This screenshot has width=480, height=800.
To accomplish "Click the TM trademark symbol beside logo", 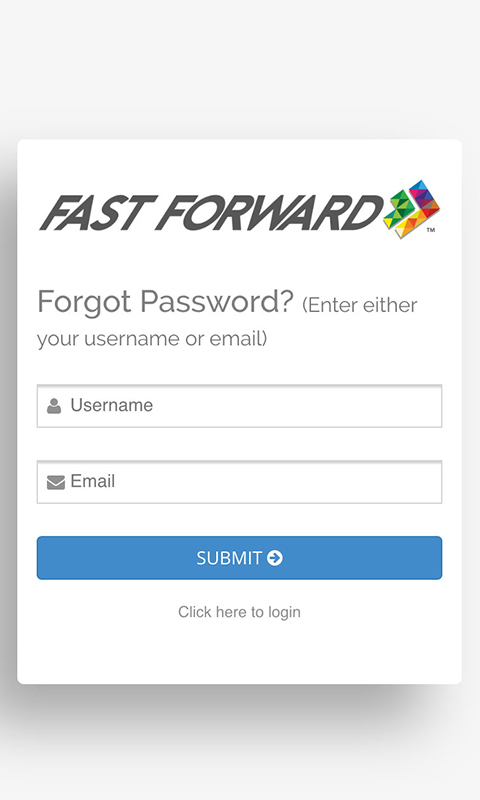I will (431, 230).
